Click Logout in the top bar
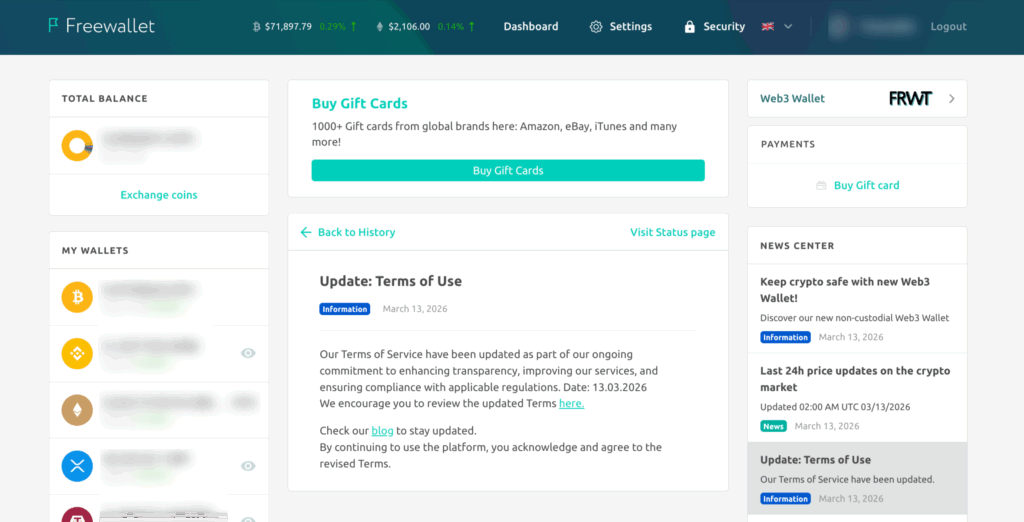 click(948, 27)
